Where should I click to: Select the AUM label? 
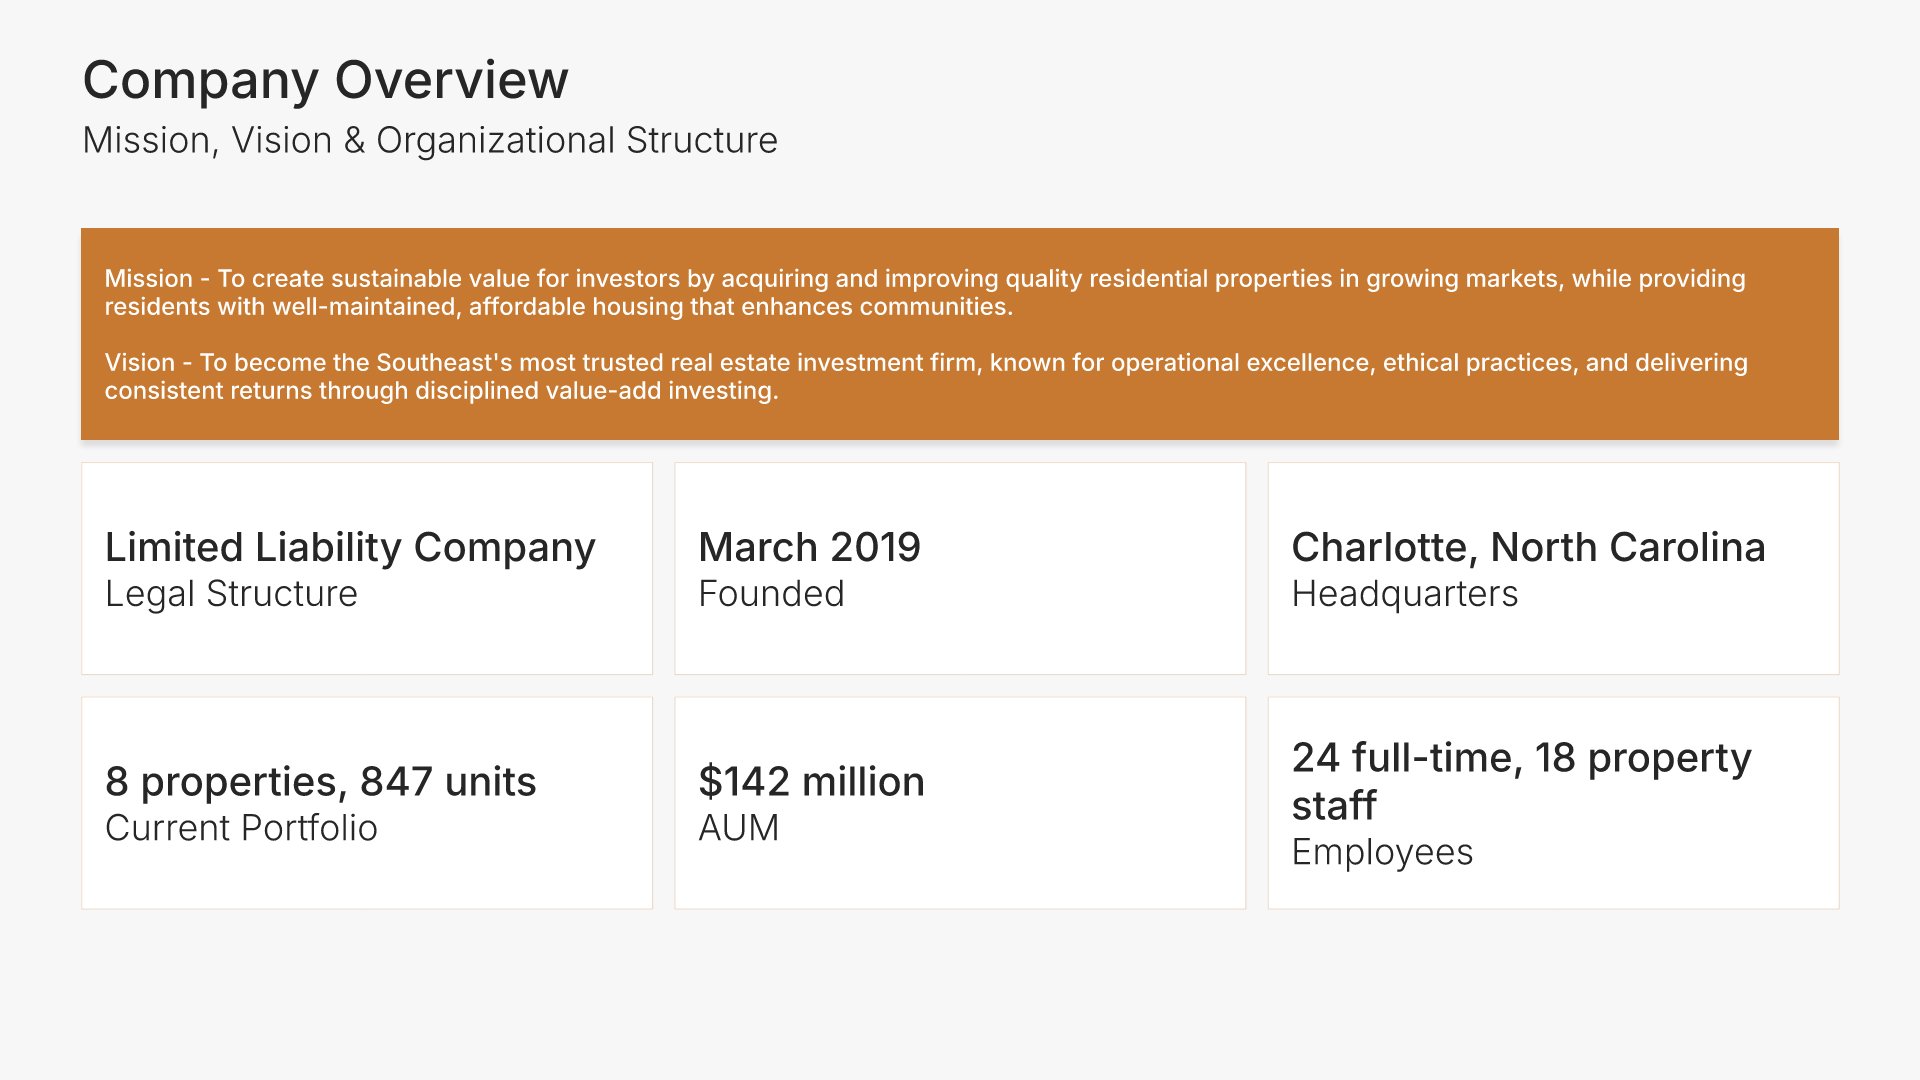pyautogui.click(x=738, y=828)
